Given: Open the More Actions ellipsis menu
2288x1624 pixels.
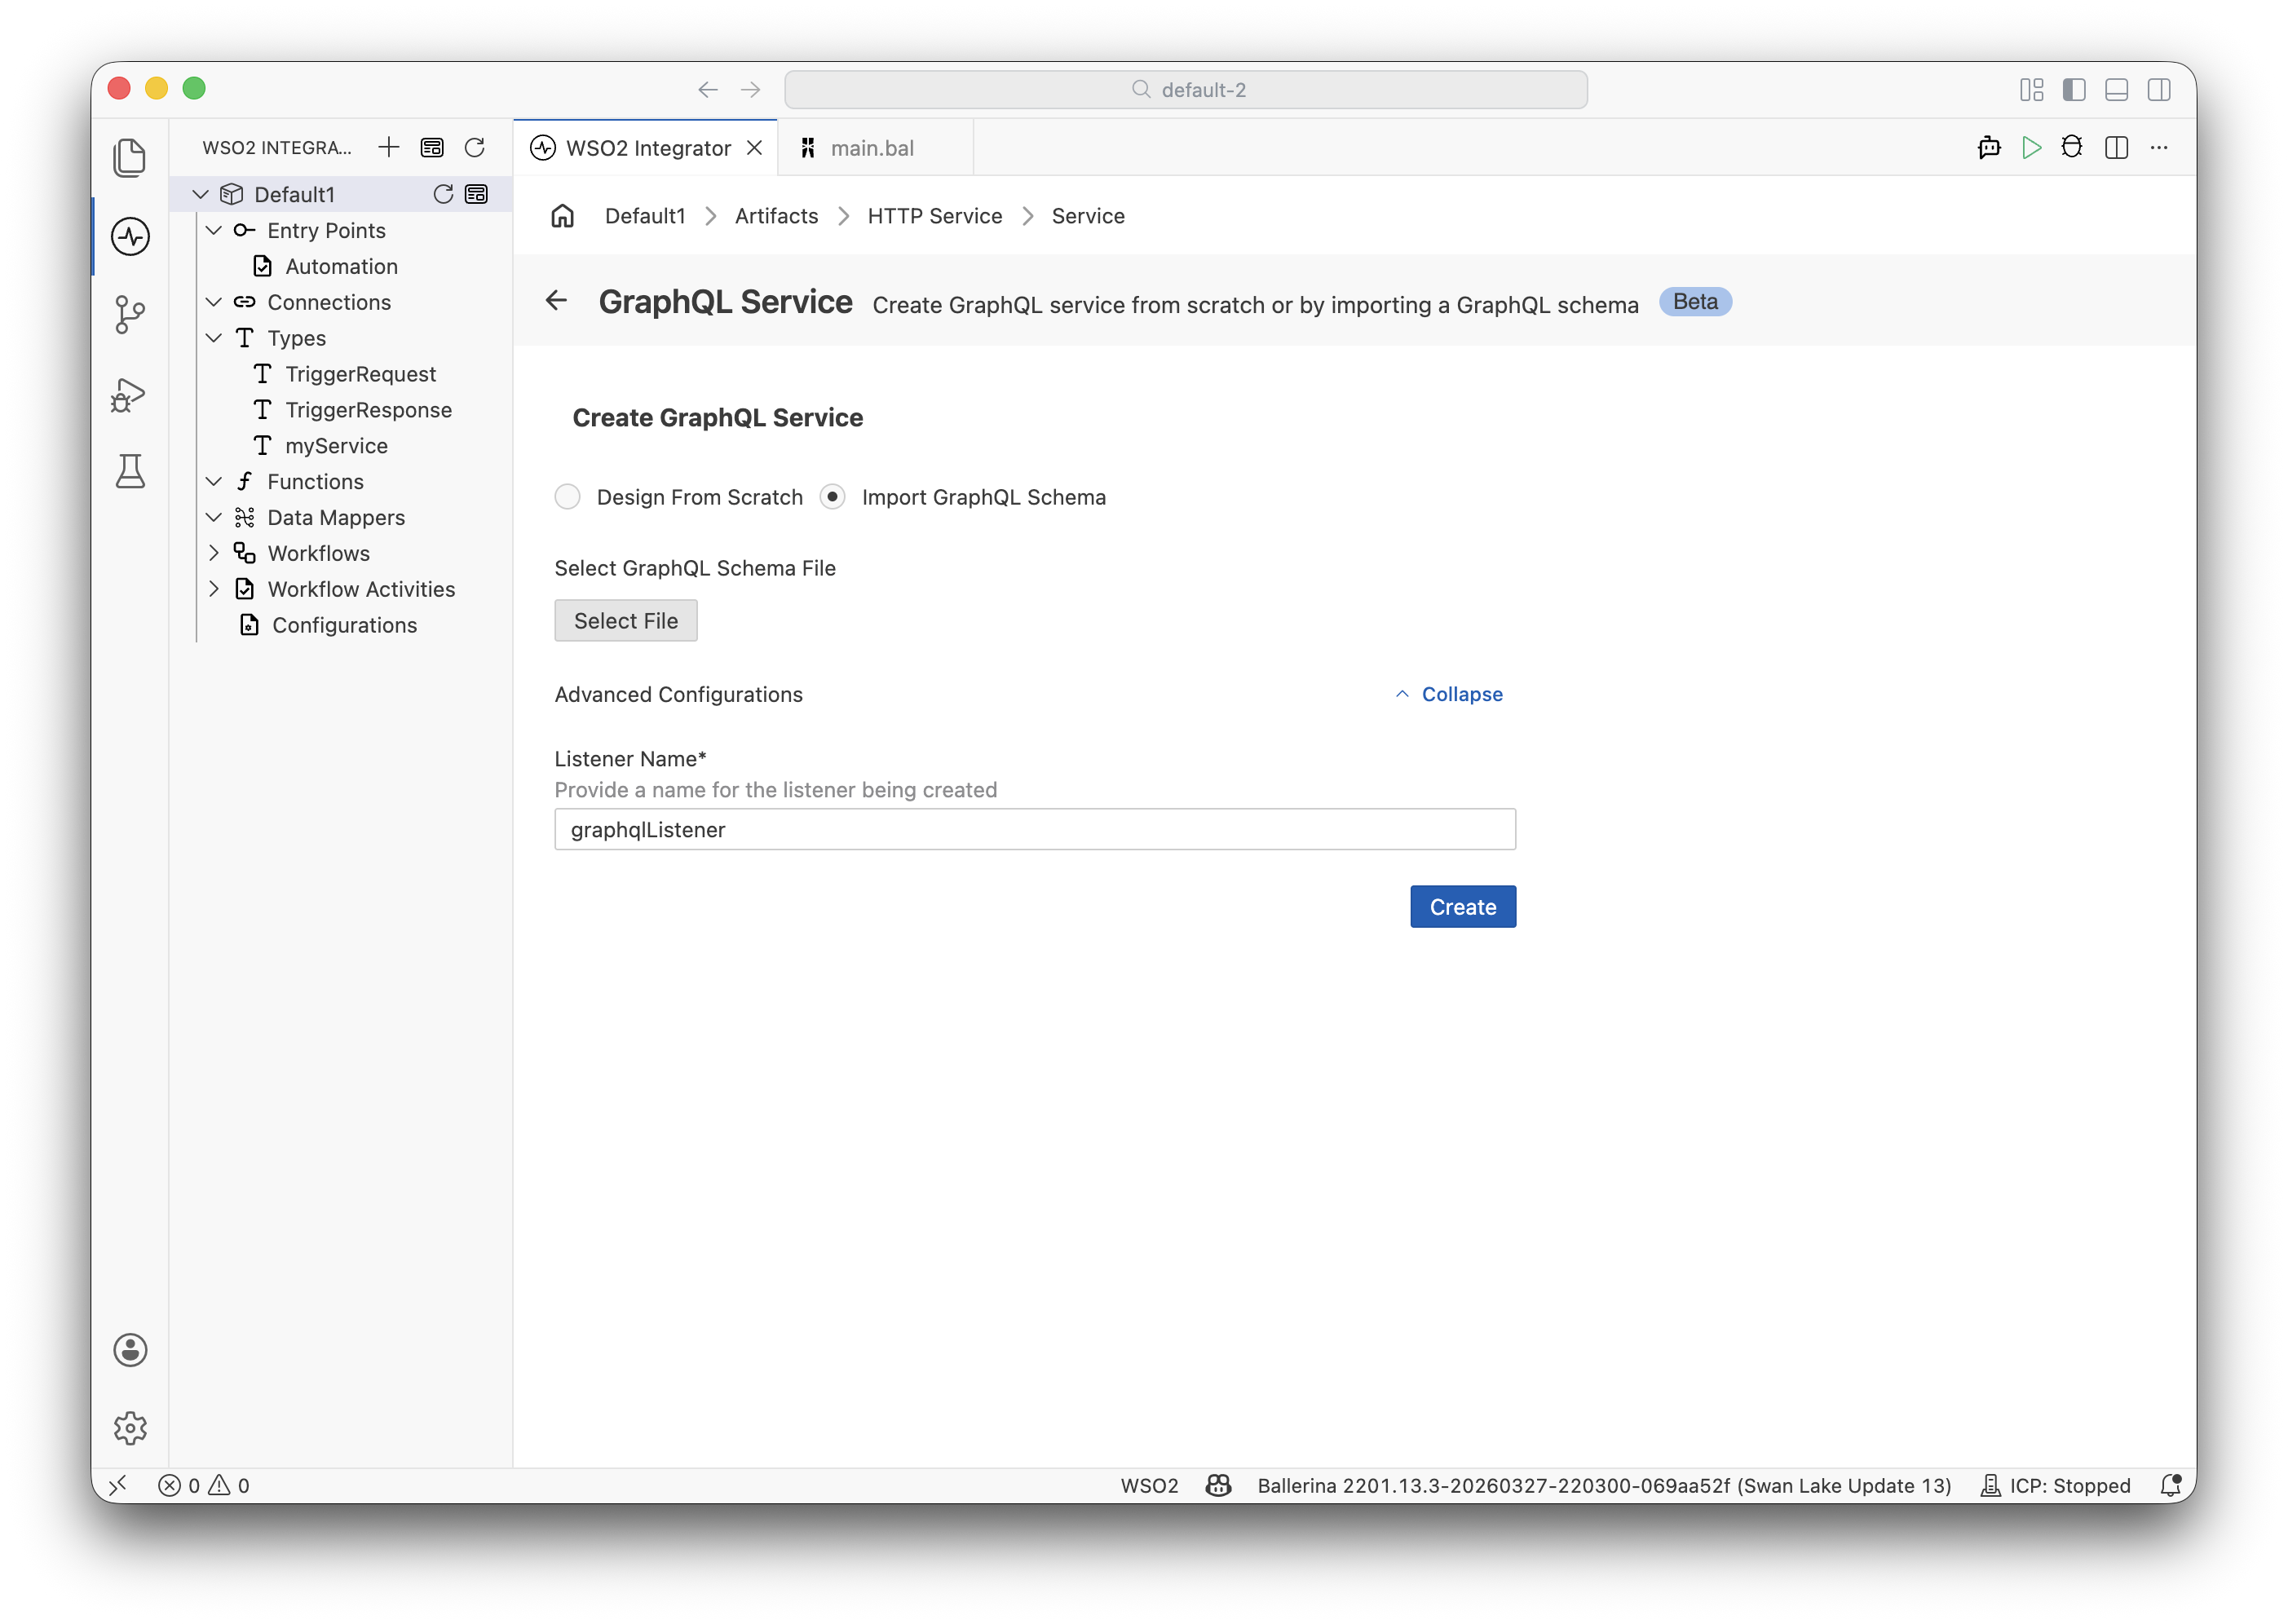Looking at the screenshot, I should (2159, 148).
